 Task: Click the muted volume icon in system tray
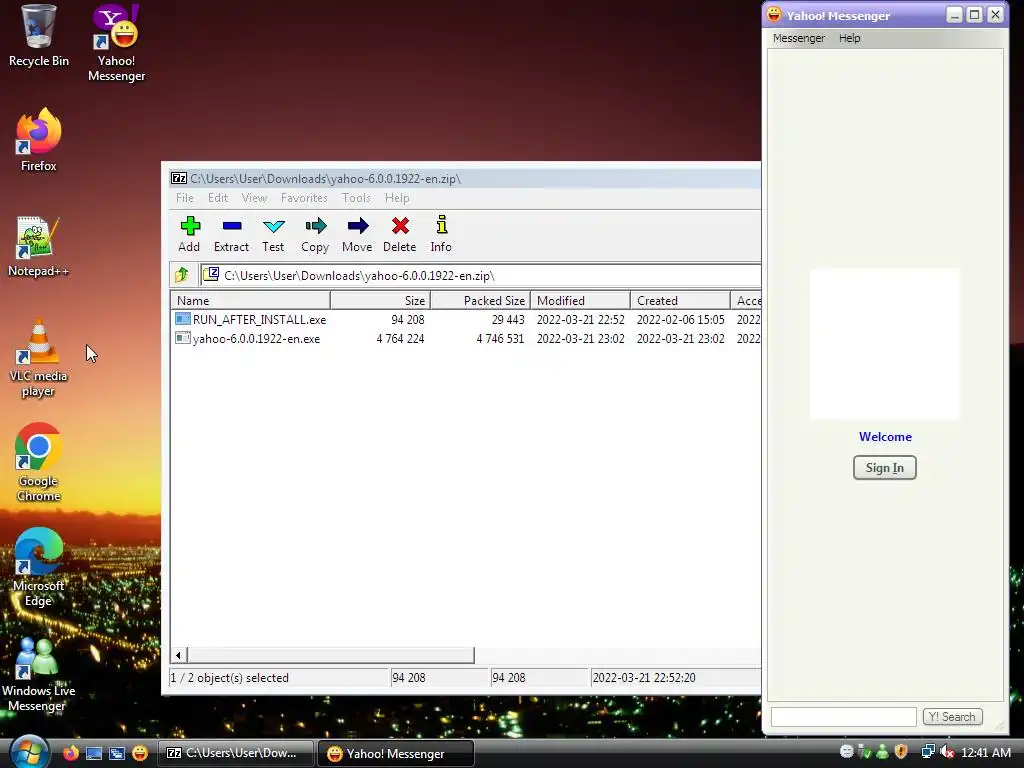(946, 752)
